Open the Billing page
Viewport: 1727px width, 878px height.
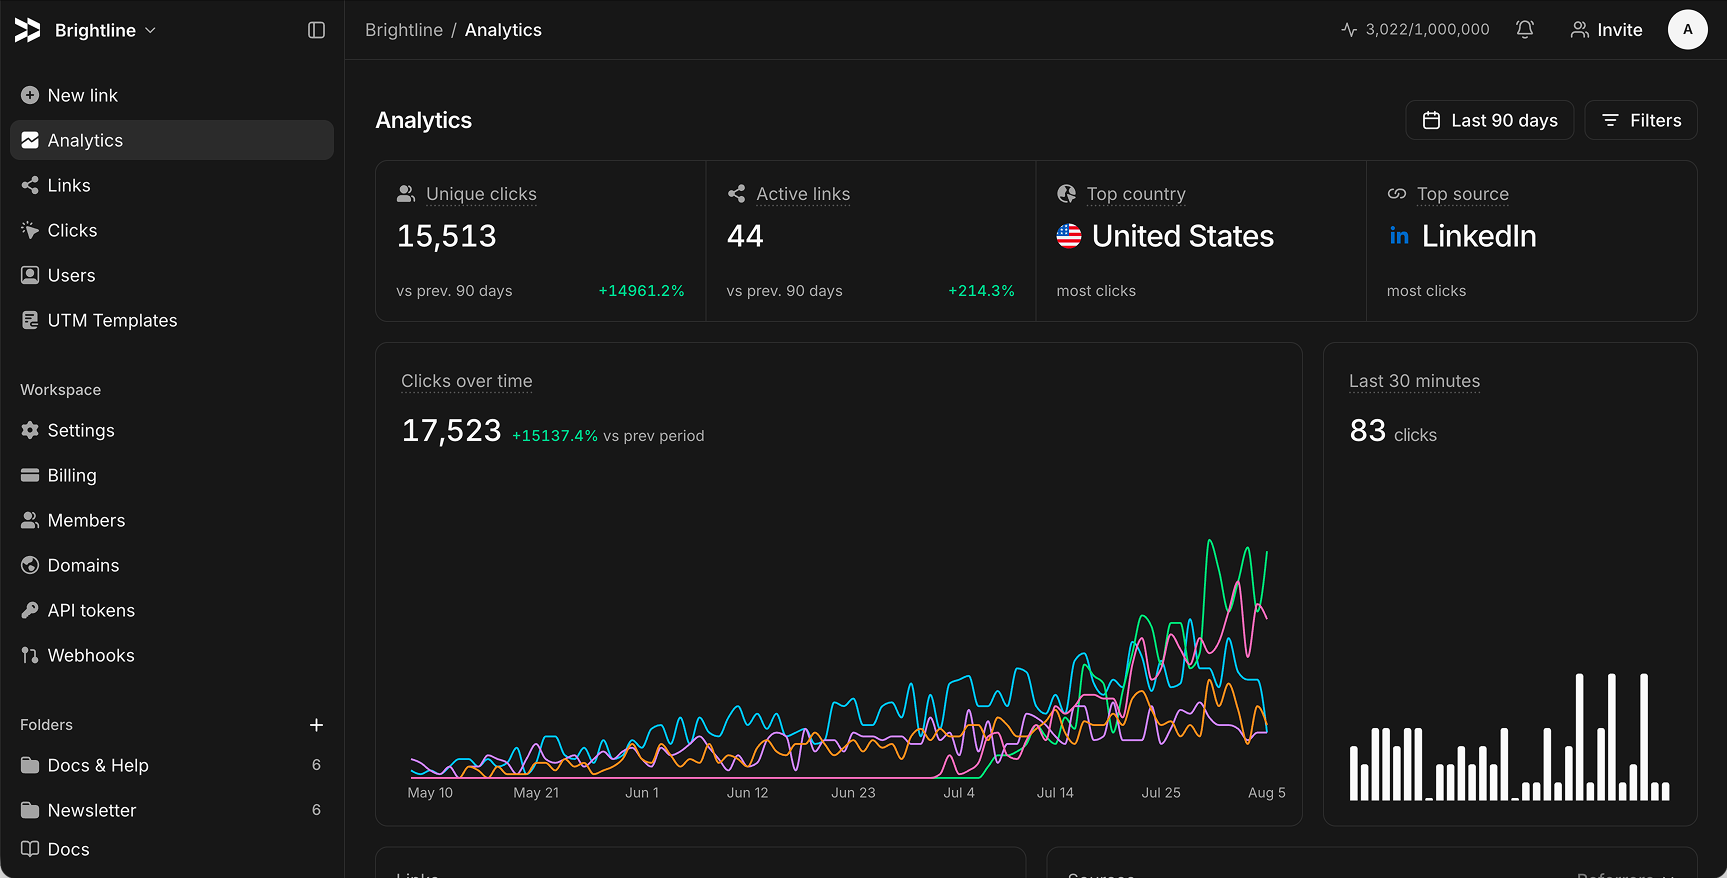(x=172, y=475)
